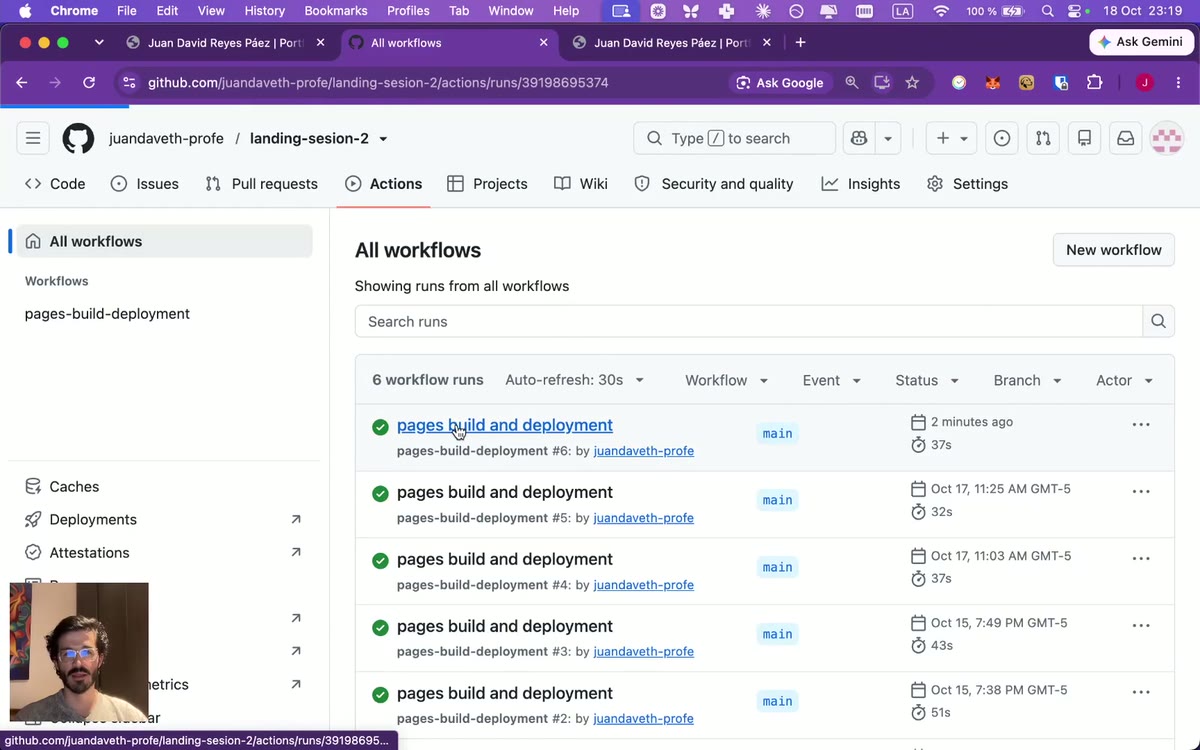Image resolution: width=1200 pixels, height=750 pixels.
Task: Open macOS Spotlight search icon
Action: point(1047,11)
